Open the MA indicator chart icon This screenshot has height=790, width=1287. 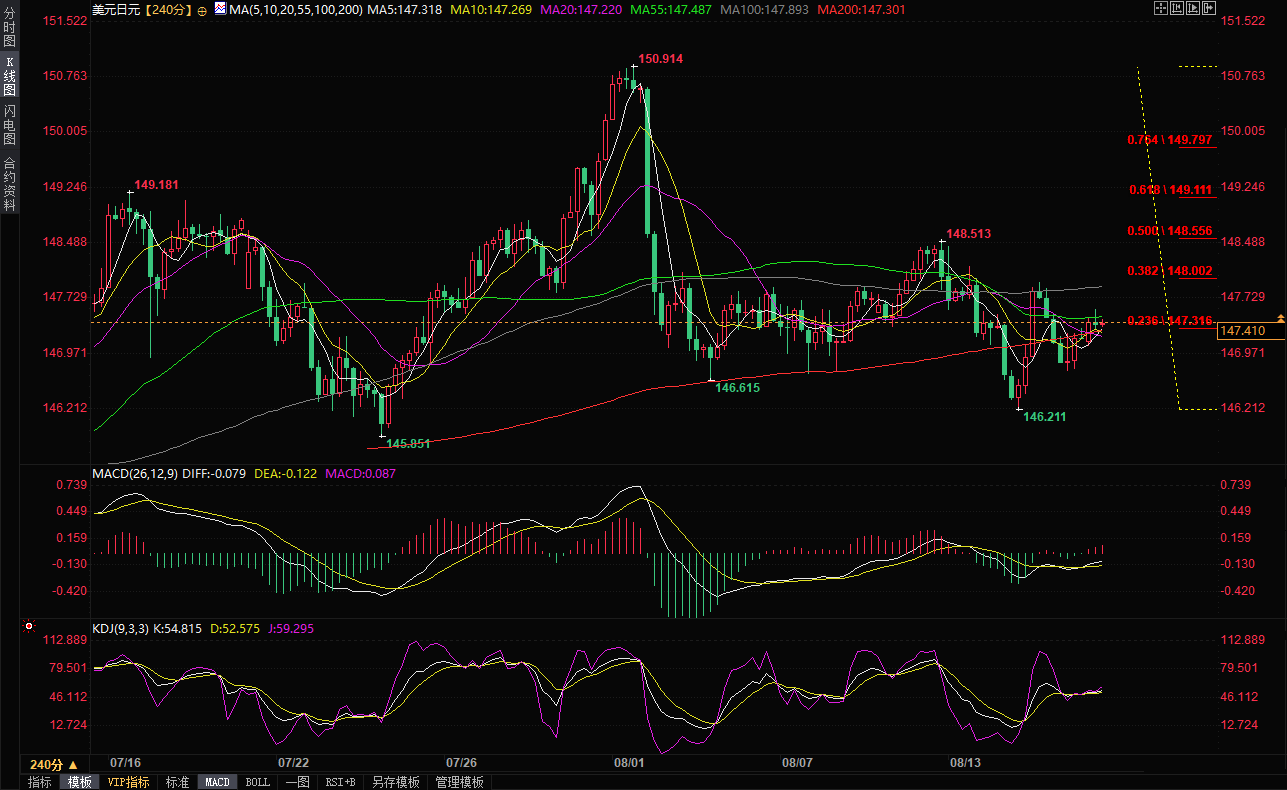pyautogui.click(x=220, y=9)
